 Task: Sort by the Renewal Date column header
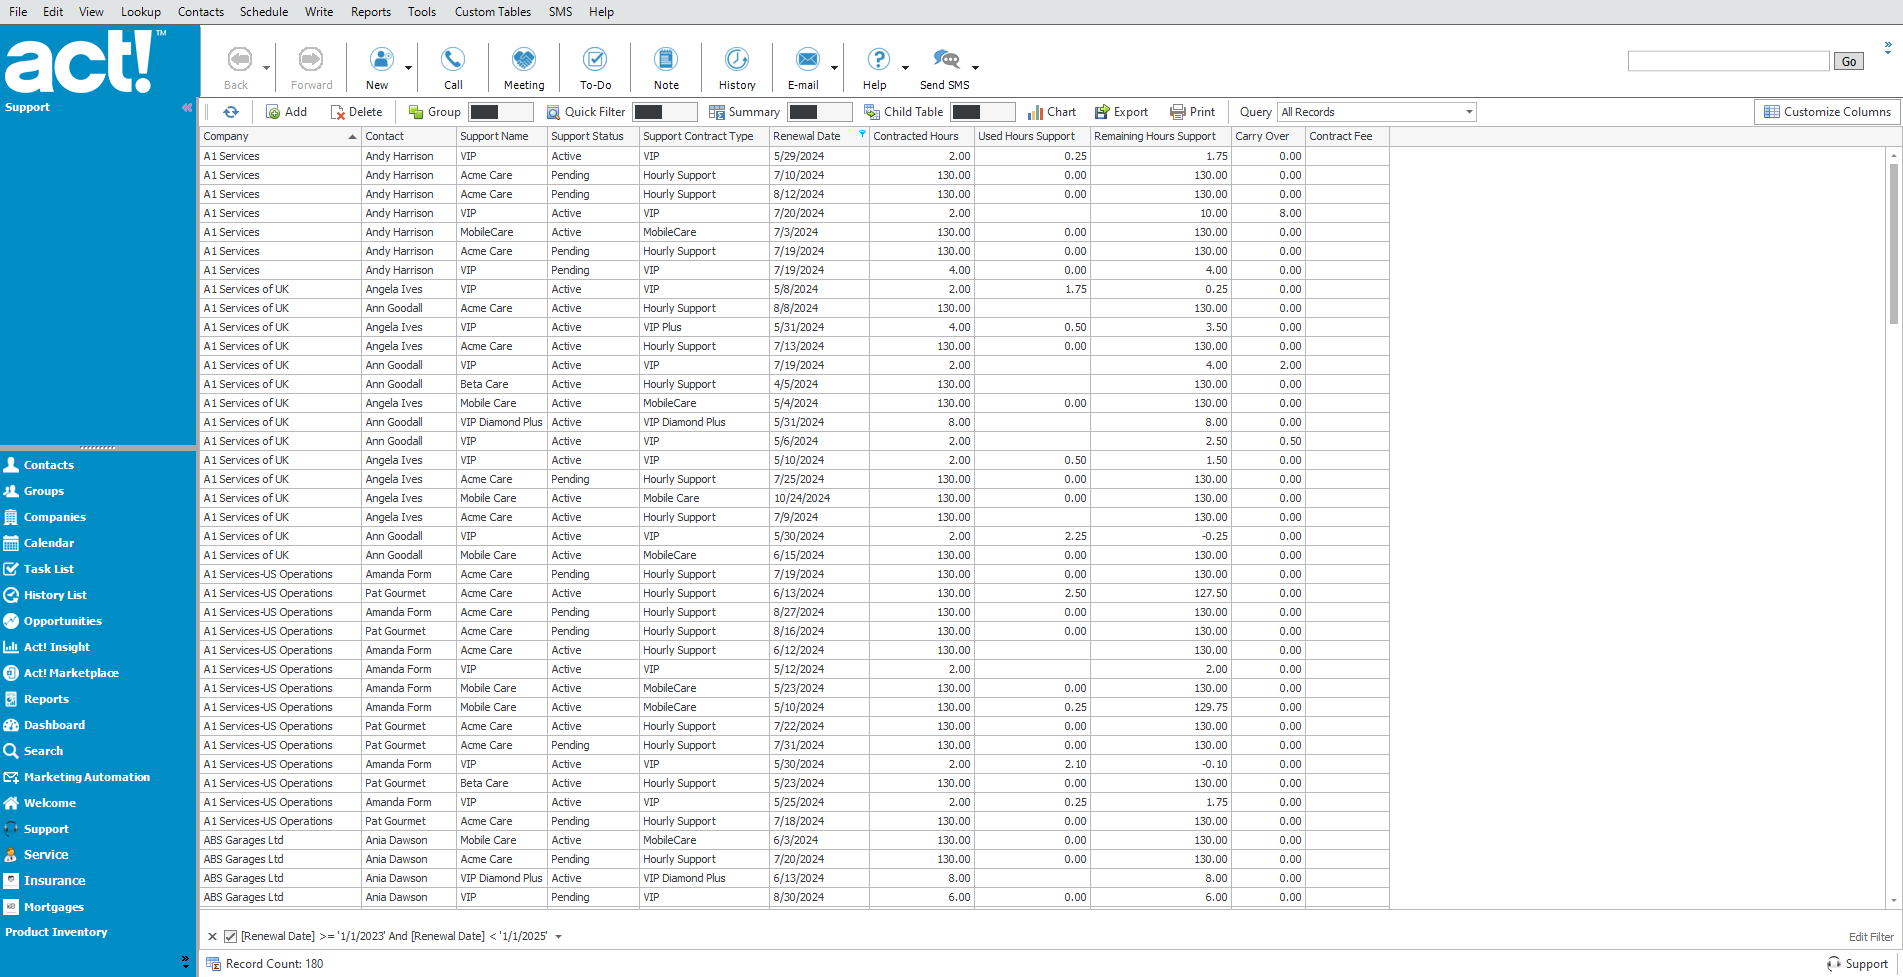click(819, 136)
